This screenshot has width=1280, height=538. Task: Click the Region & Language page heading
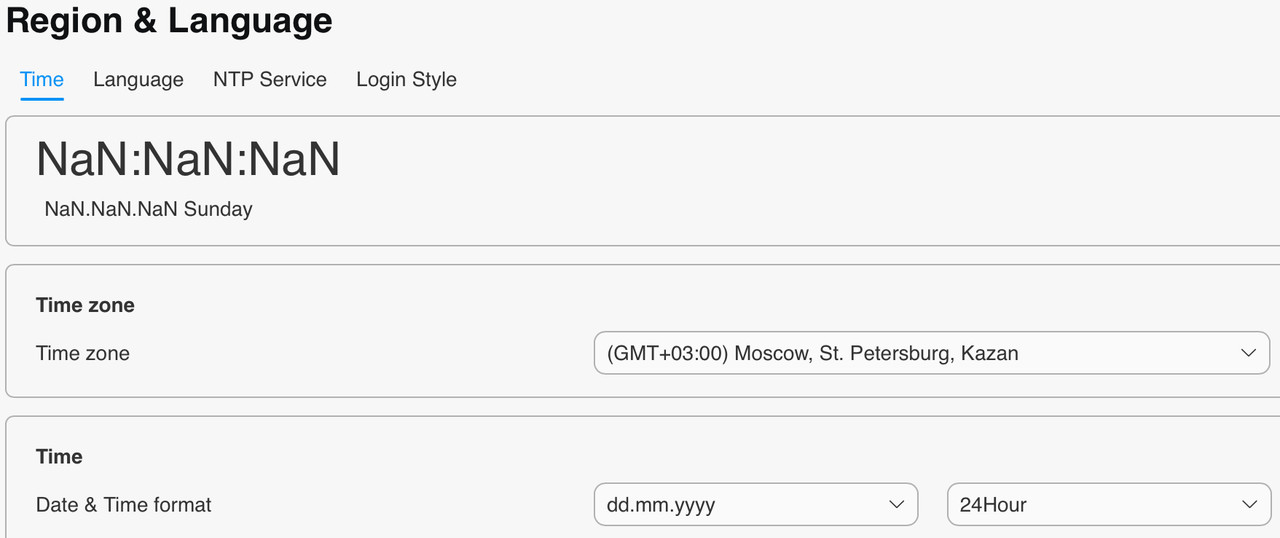[x=169, y=21]
